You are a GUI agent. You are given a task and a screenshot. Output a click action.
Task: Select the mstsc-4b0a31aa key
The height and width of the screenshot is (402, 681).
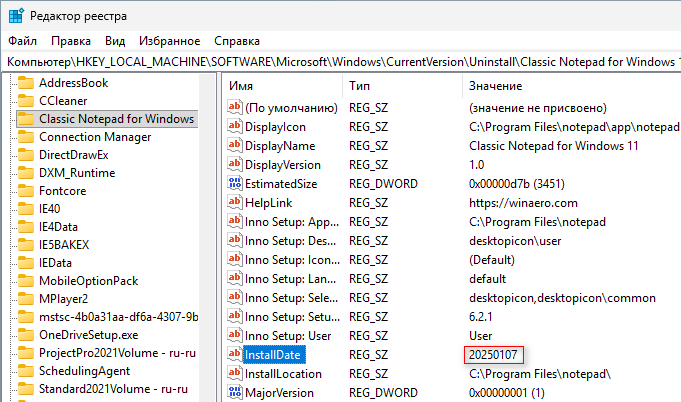tap(118, 317)
